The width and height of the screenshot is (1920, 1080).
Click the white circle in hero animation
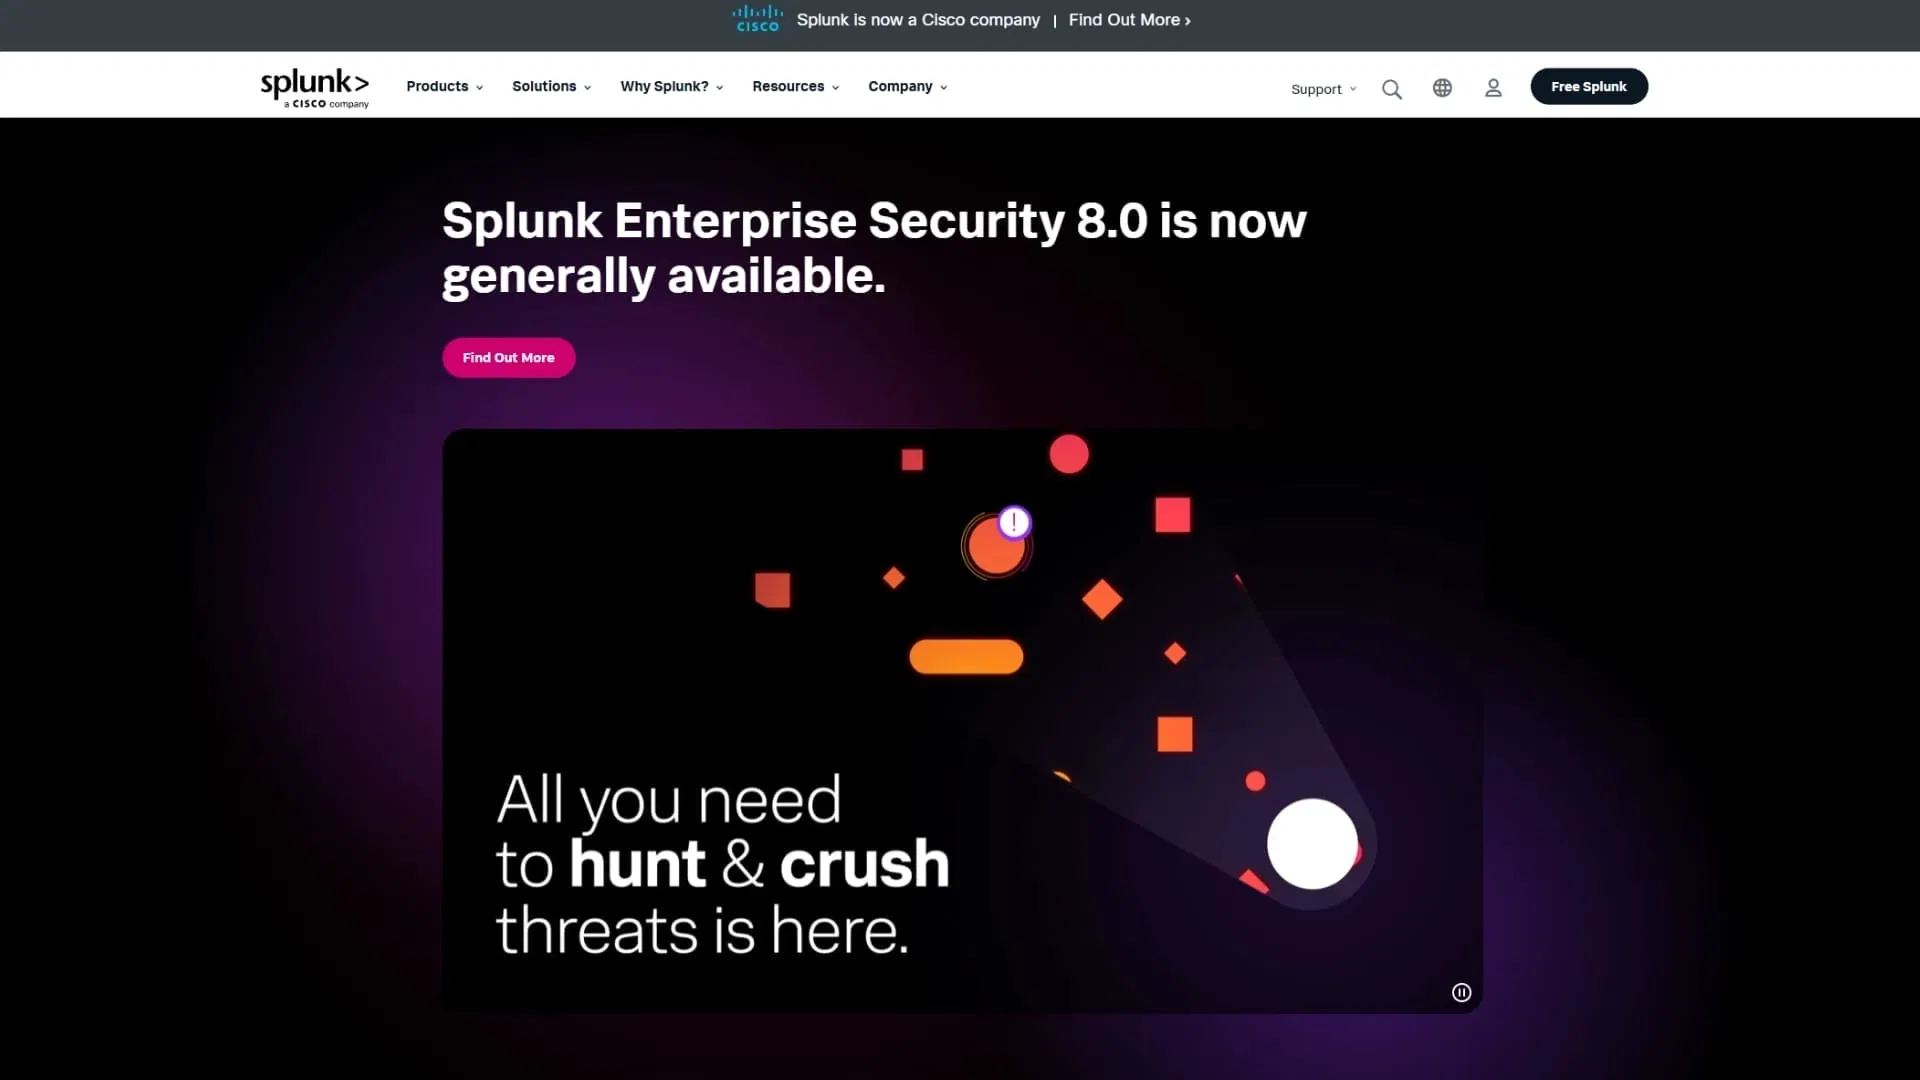(x=1312, y=843)
